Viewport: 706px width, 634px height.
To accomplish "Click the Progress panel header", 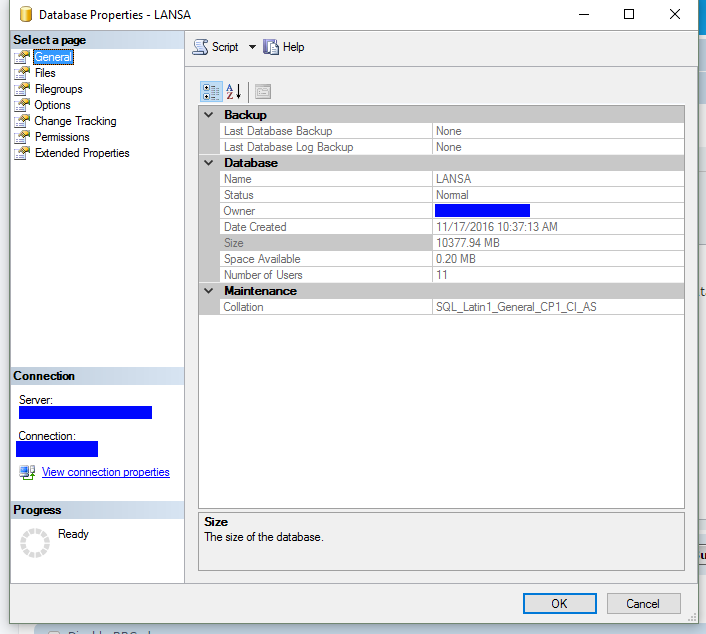I will (97, 510).
